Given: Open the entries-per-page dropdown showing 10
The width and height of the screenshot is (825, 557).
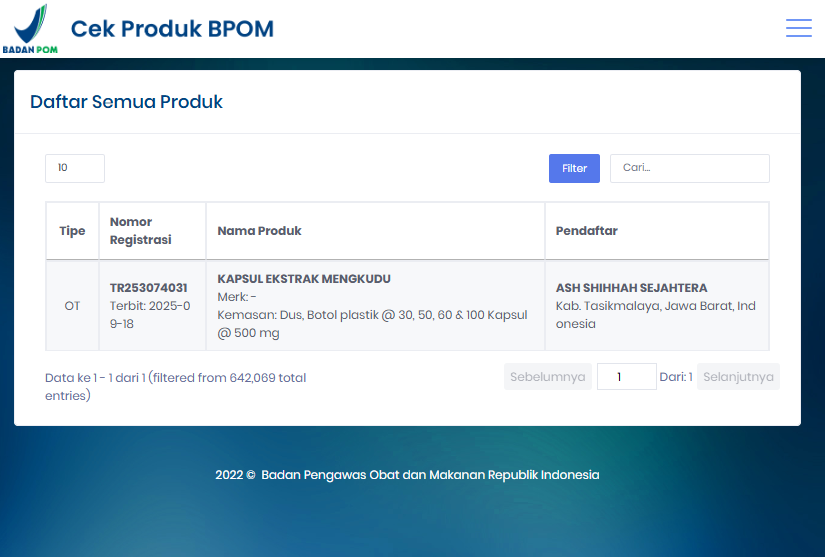Looking at the screenshot, I should click(75, 168).
